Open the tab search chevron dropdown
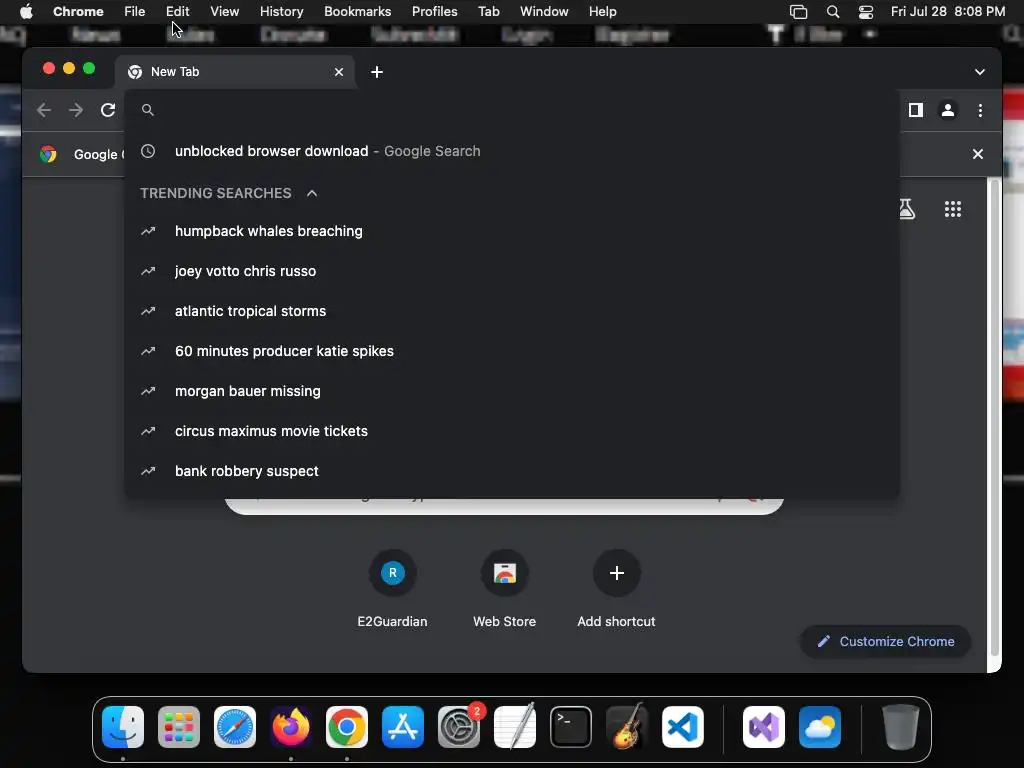 [x=980, y=72]
